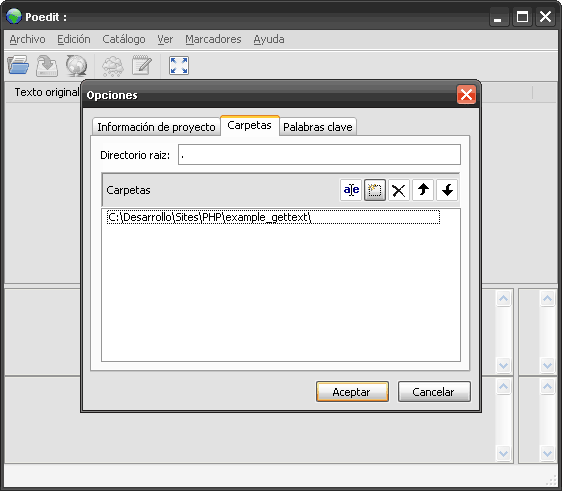Minimize the Poedit window
562x491 pixels.
click(x=499, y=17)
